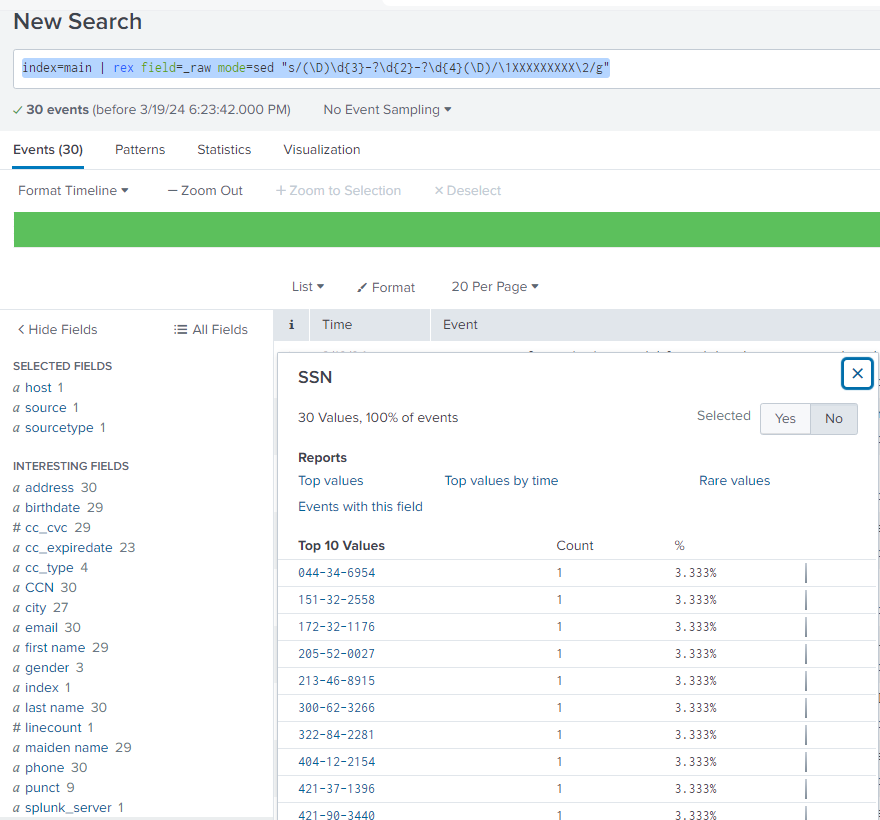Click the Zoom Out minus icon
Image resolution: width=880 pixels, height=820 pixels.
tap(172, 190)
